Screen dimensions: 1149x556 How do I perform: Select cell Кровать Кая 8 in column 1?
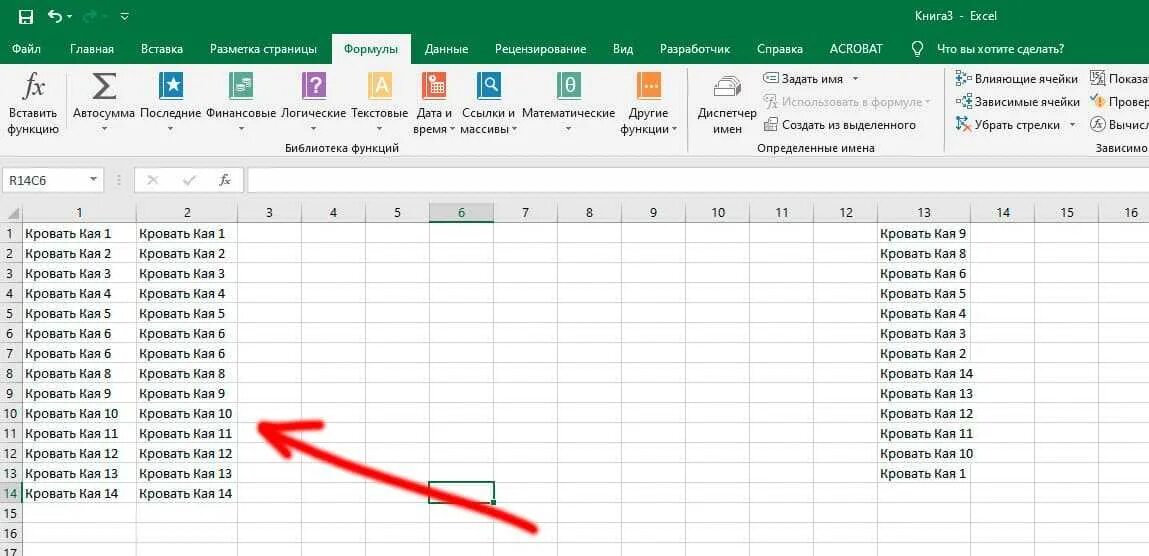pyautogui.click(x=79, y=374)
